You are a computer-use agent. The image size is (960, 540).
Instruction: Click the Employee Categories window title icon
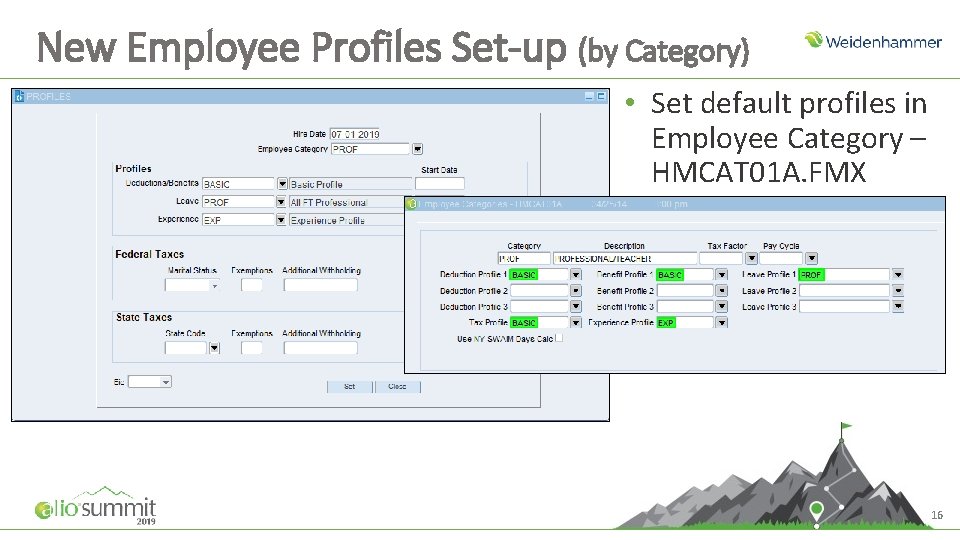[412, 204]
